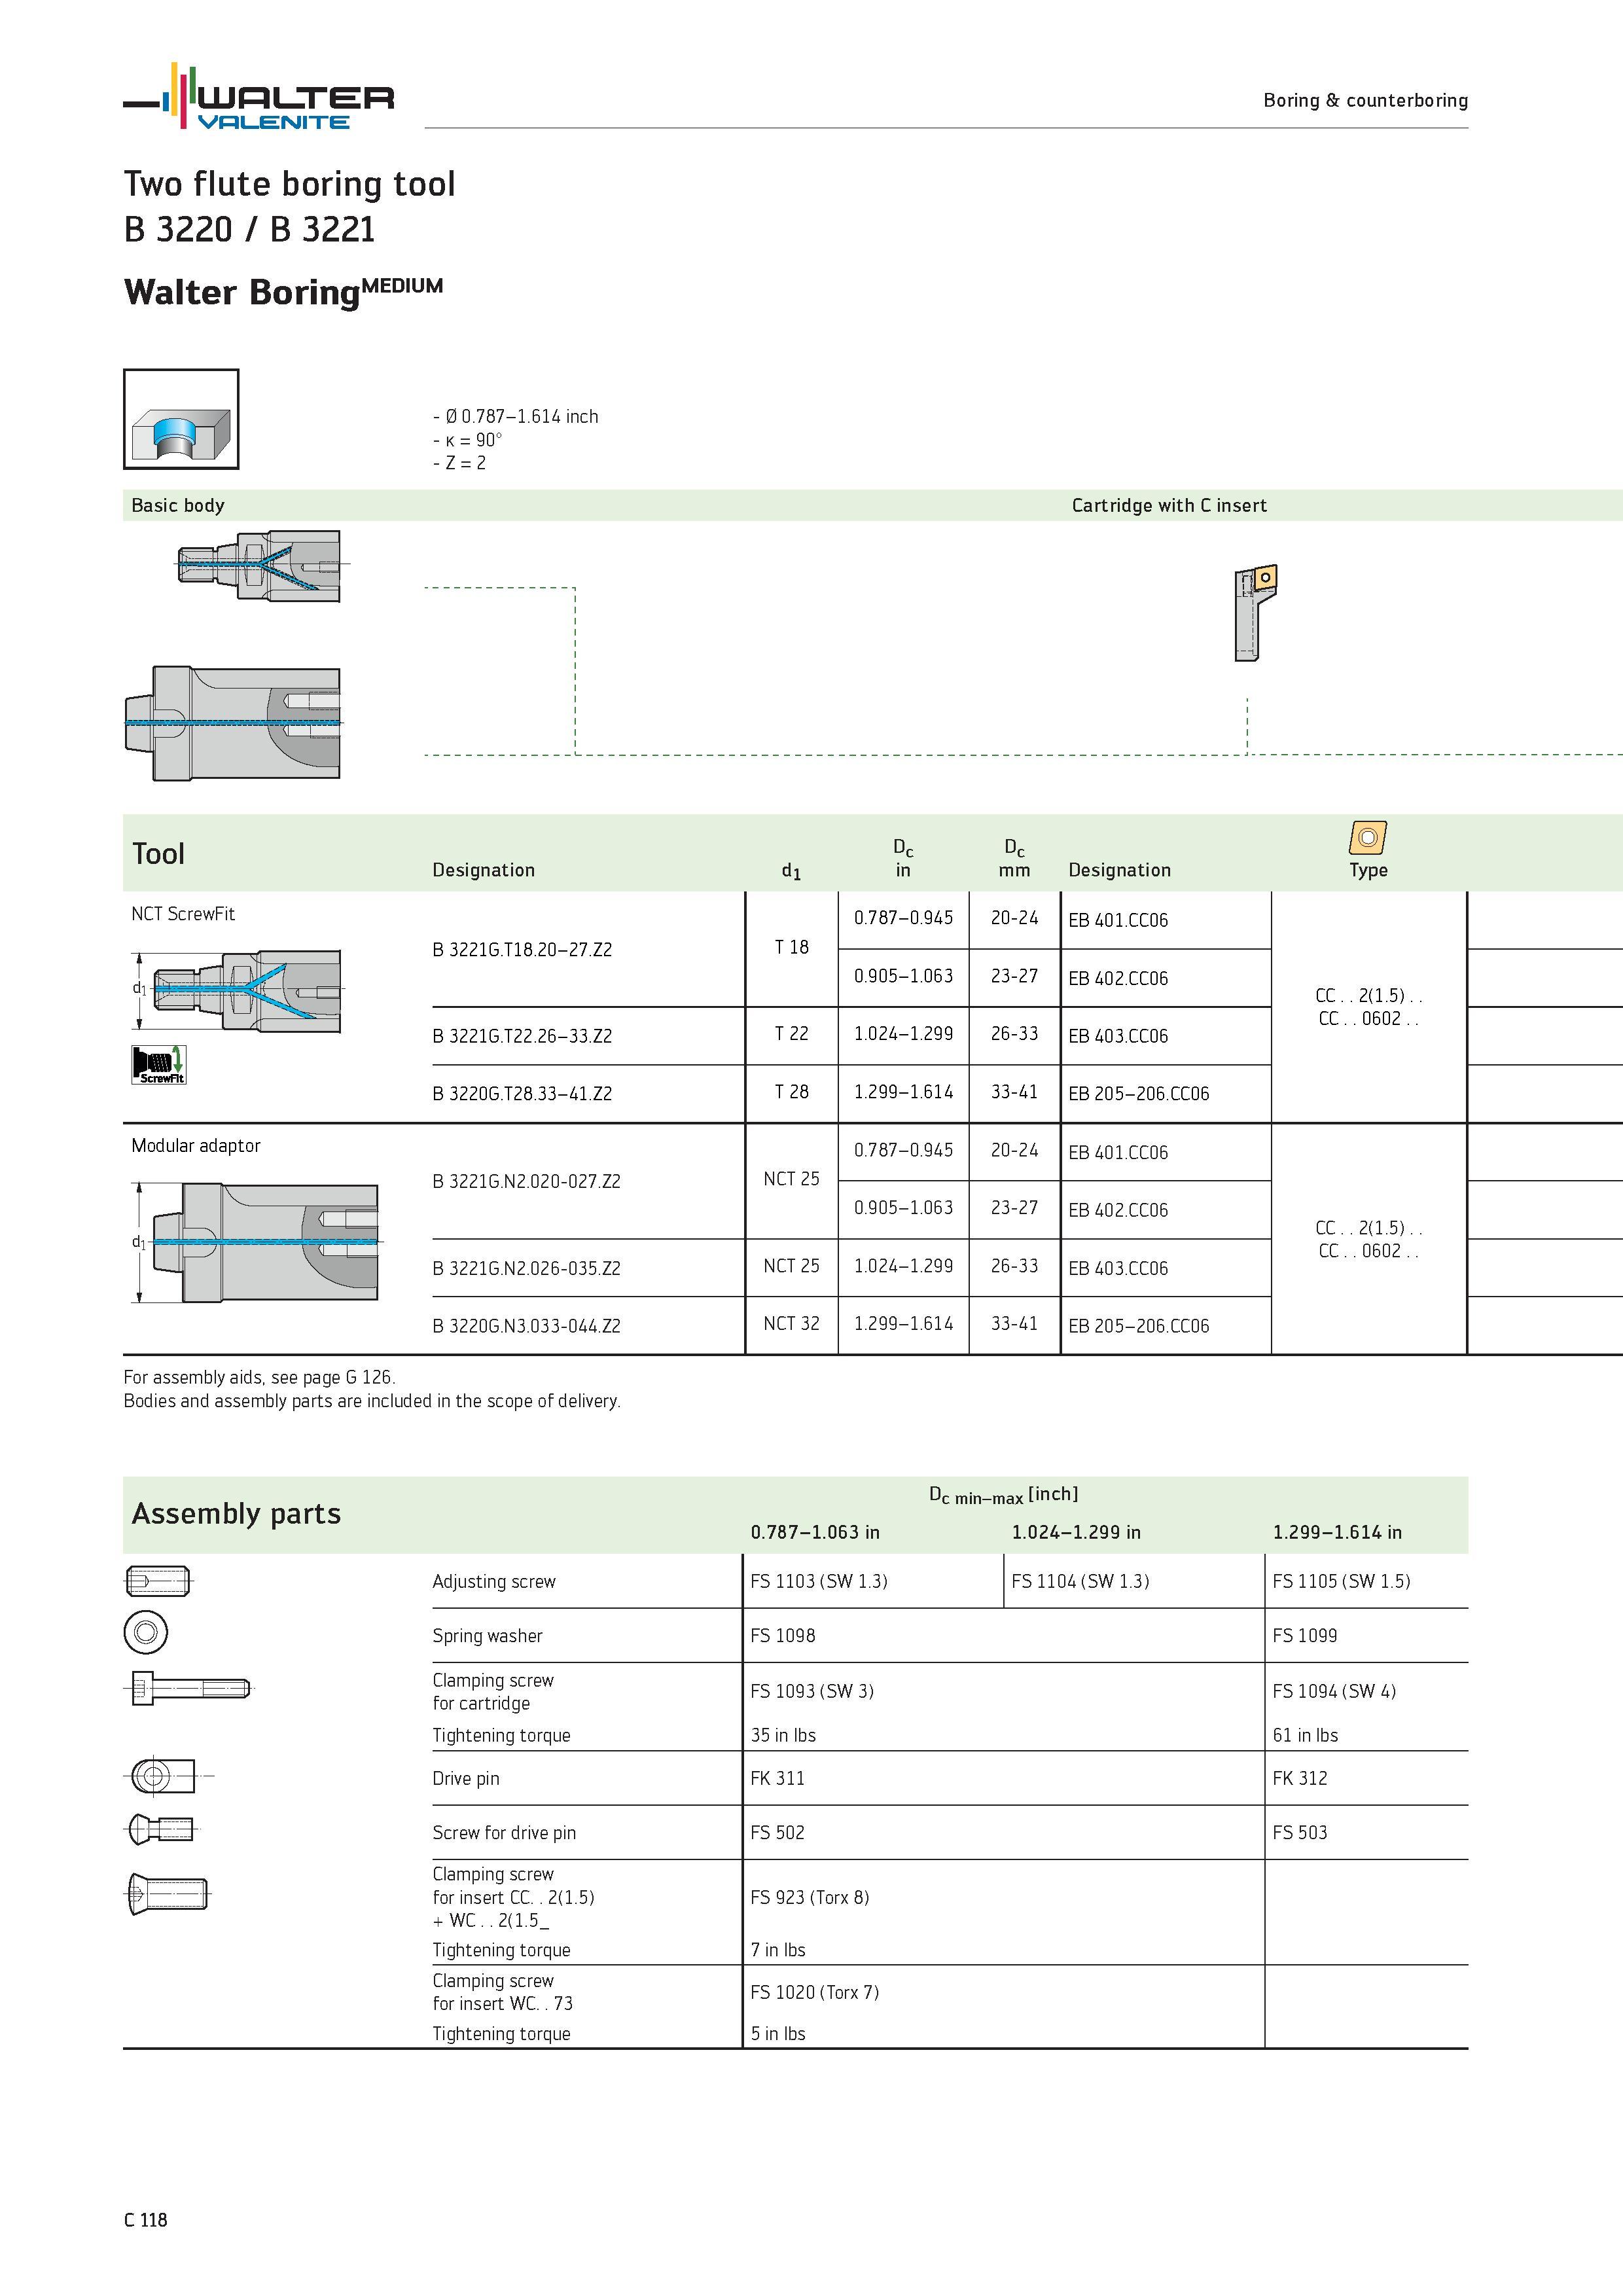Image resolution: width=1623 pixels, height=2296 pixels.
Task: Select insert screw 'FS 1020 (Torx 7)'
Action: coord(815,1992)
